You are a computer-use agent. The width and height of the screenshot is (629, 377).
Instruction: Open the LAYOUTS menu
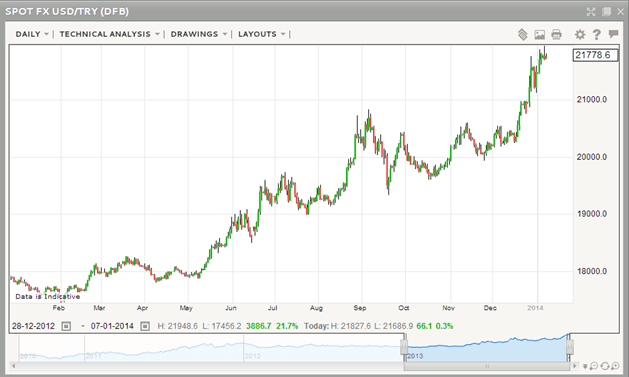pos(262,34)
